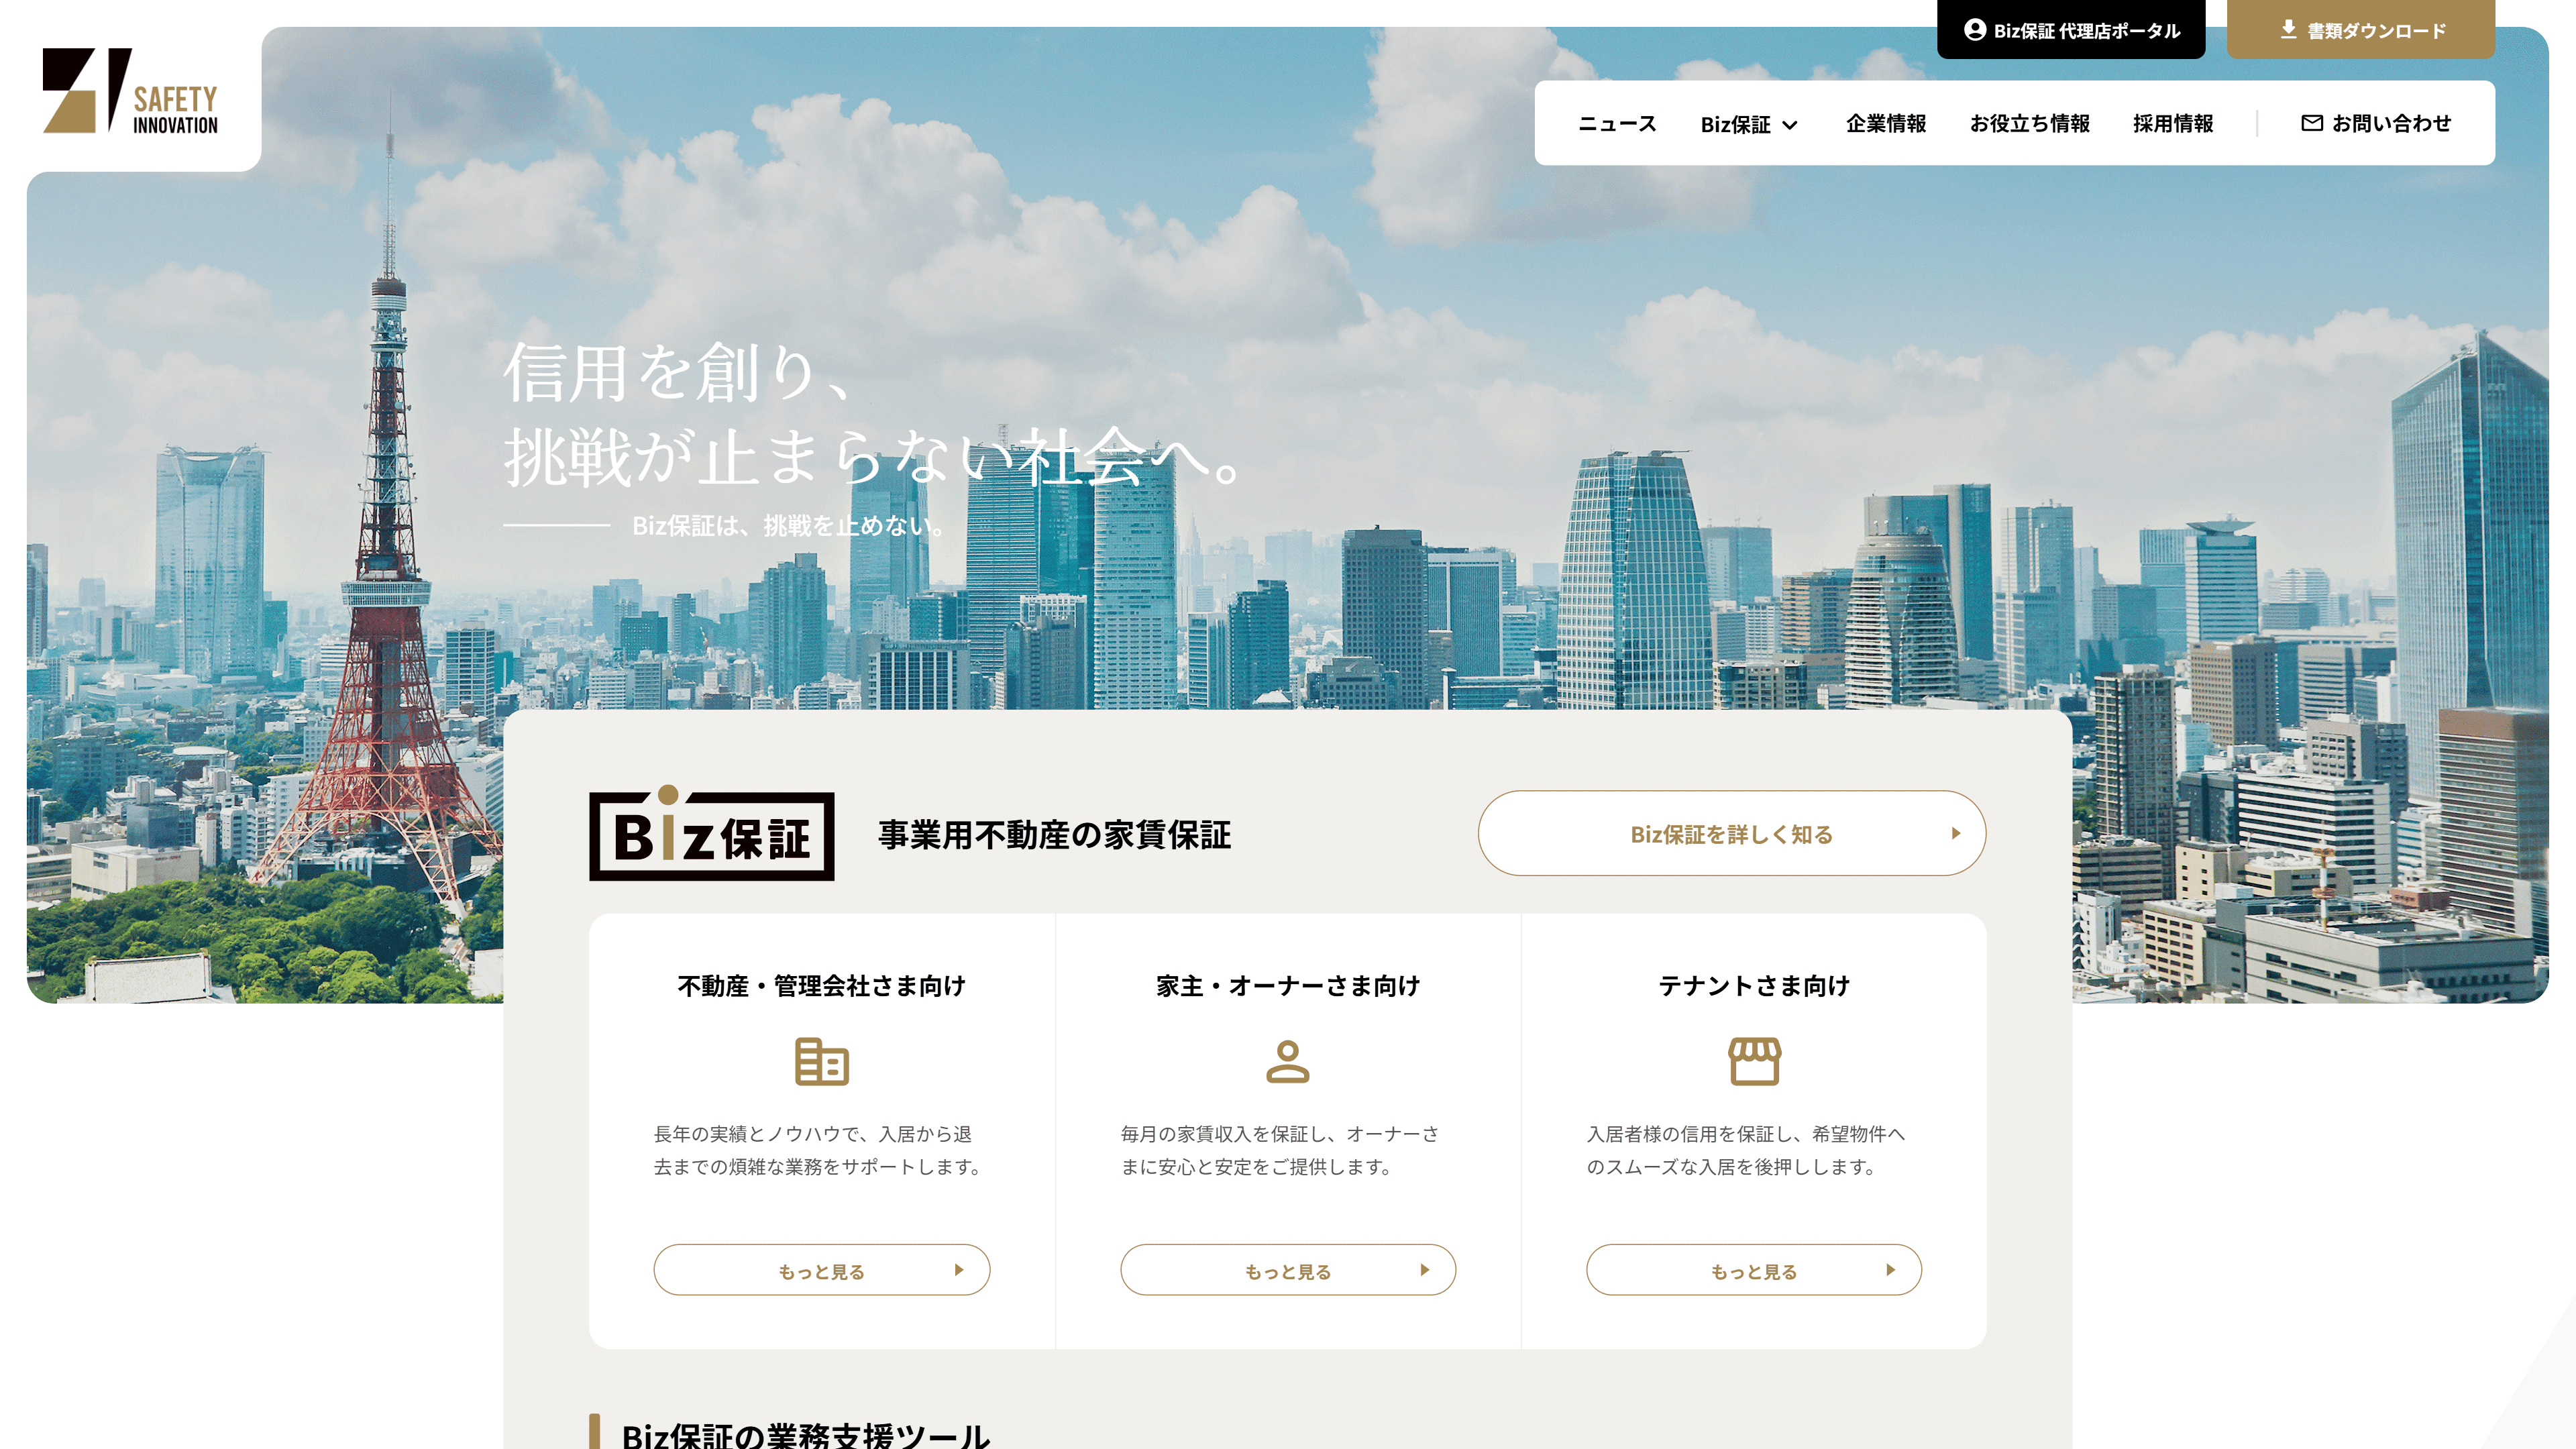Click the building icon for 不動産・管理会社さま向け
The height and width of the screenshot is (1449, 2576).
point(821,1061)
